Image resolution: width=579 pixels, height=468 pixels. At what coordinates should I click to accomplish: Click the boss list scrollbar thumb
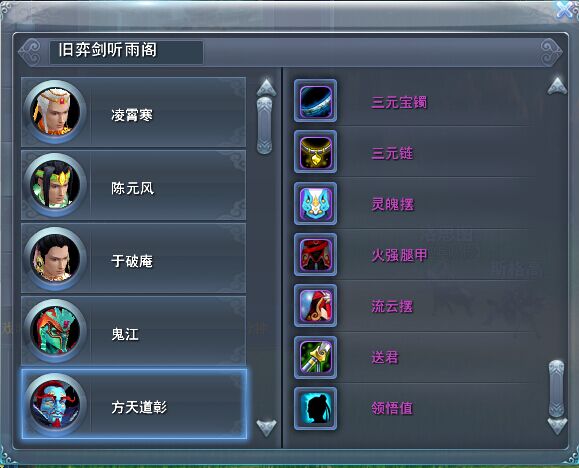coord(265,126)
